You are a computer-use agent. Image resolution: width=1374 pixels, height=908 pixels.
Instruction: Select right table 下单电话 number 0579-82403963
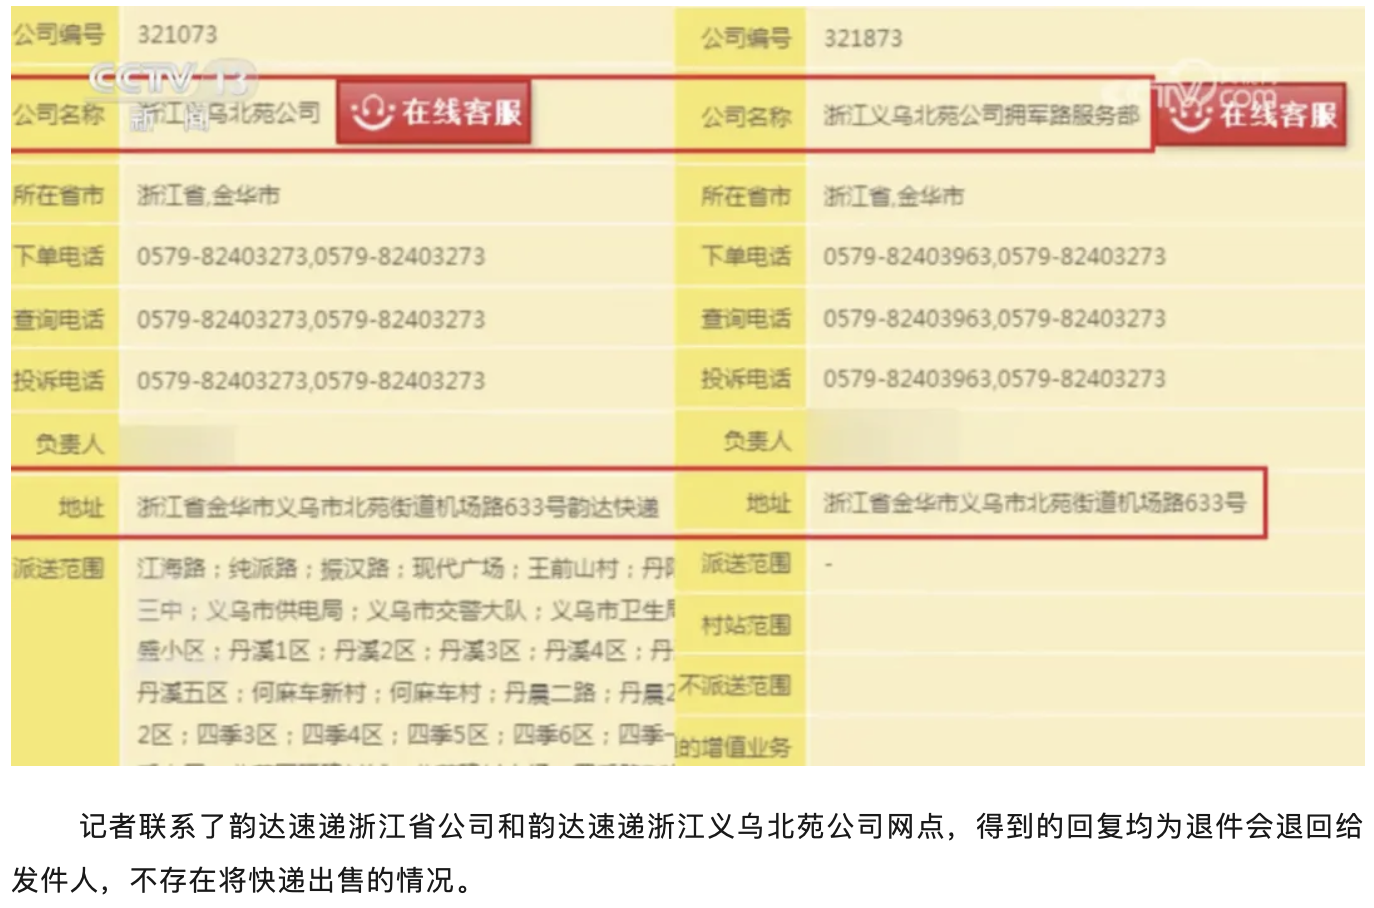tap(907, 256)
